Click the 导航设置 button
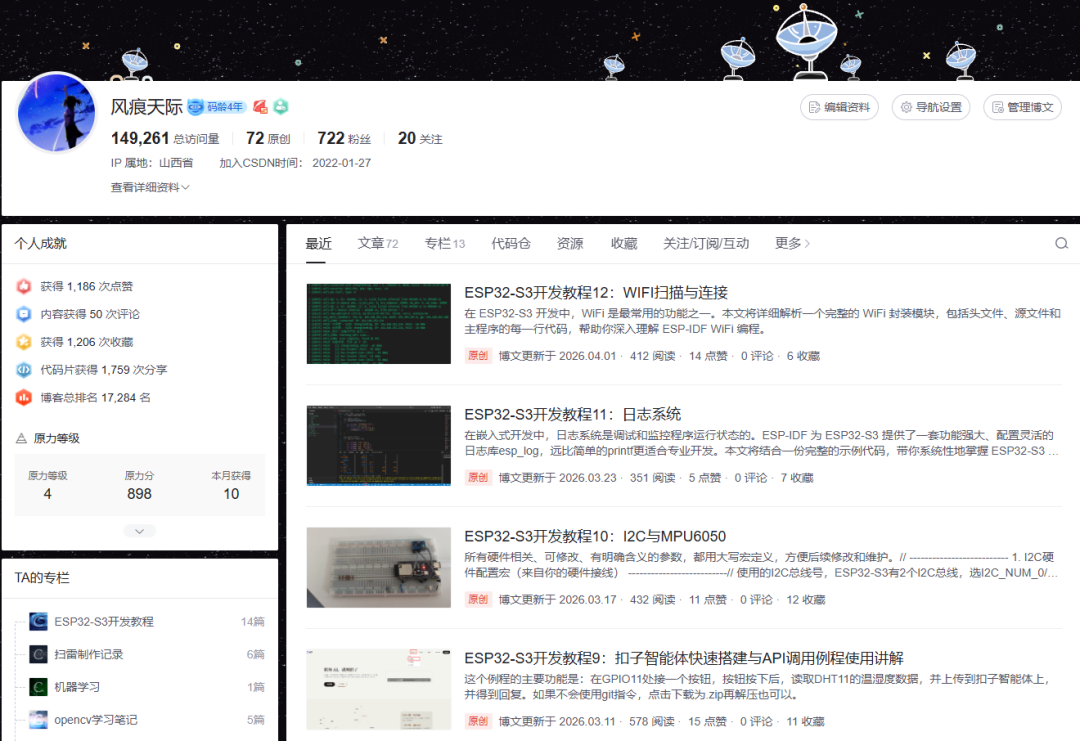 931,107
